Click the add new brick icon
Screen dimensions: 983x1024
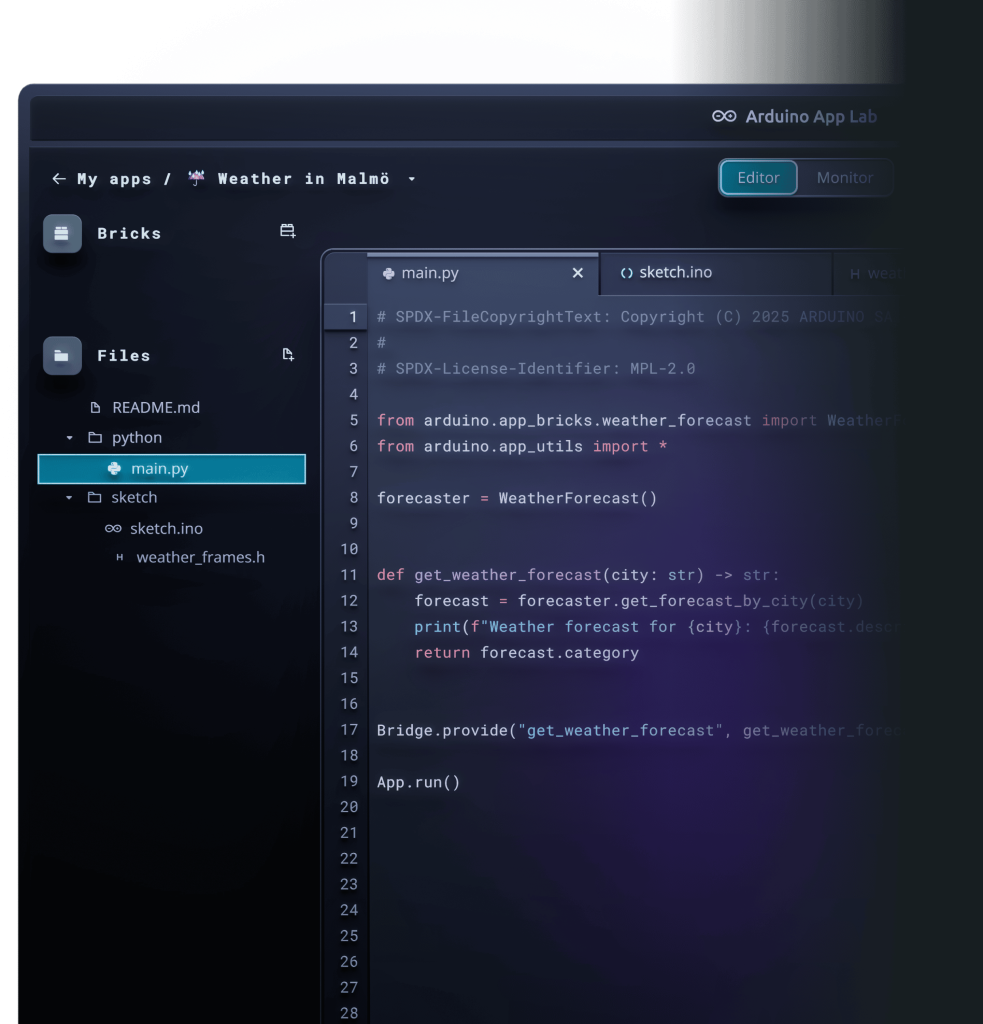click(288, 230)
